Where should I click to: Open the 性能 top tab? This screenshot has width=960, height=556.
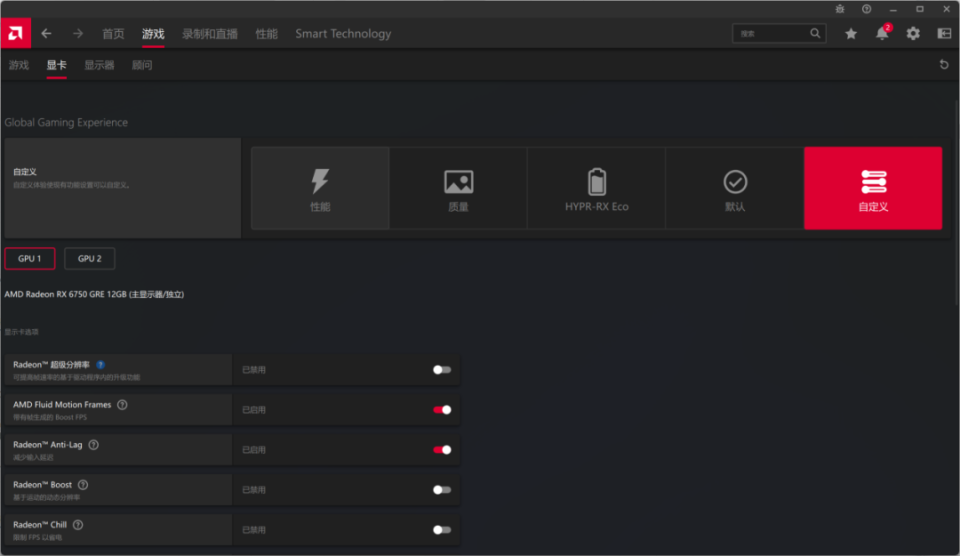pos(266,34)
